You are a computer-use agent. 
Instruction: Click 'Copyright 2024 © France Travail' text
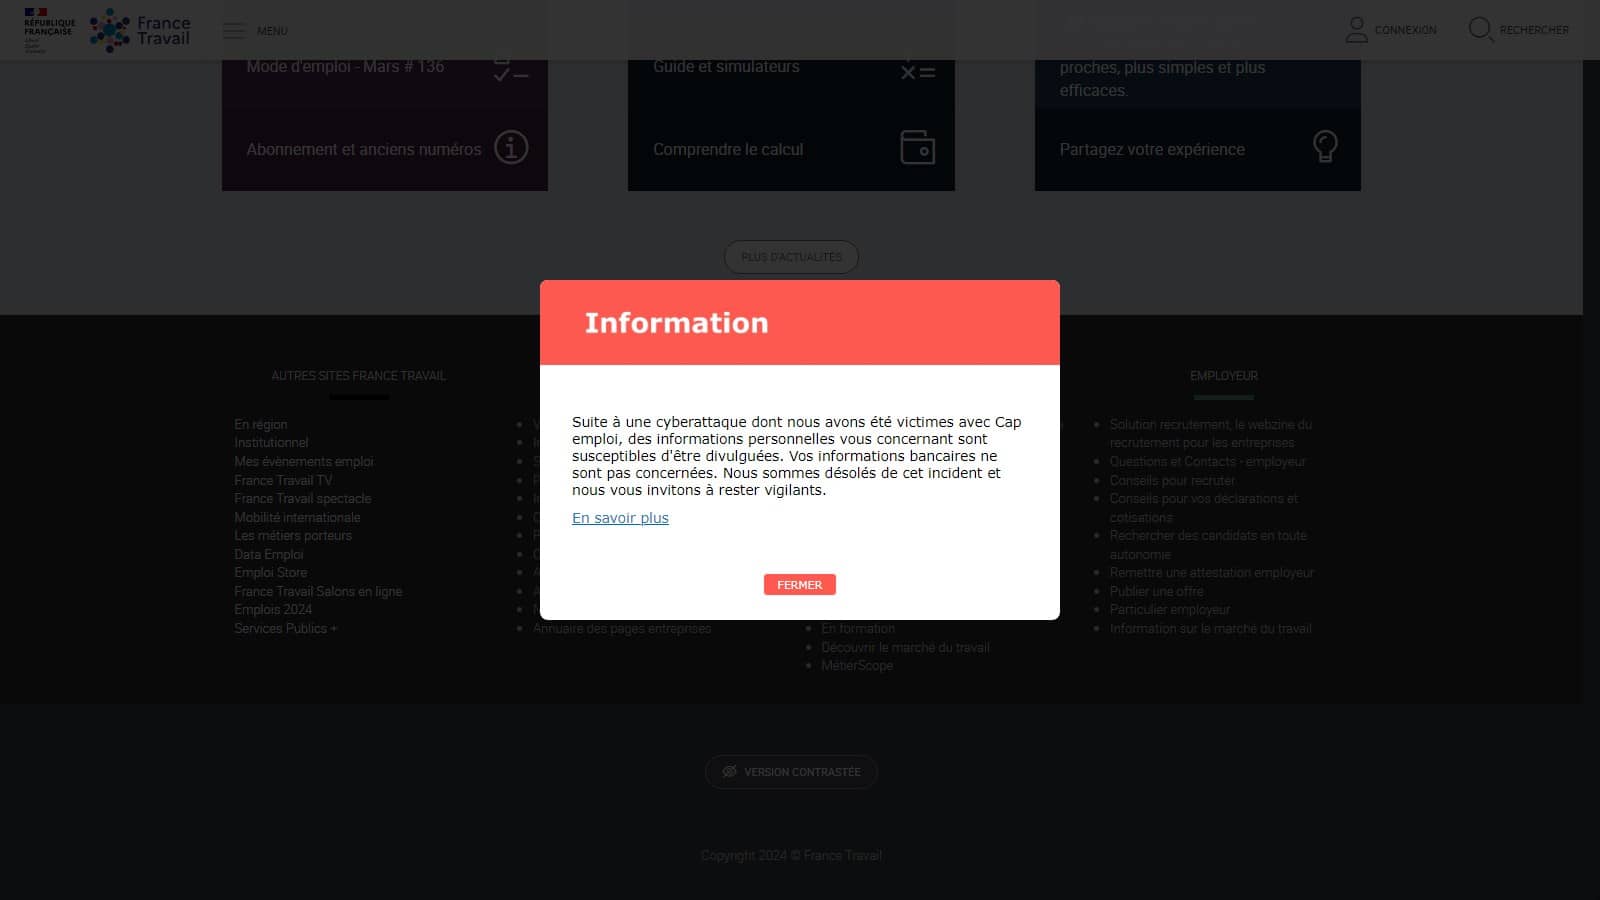[791, 855]
